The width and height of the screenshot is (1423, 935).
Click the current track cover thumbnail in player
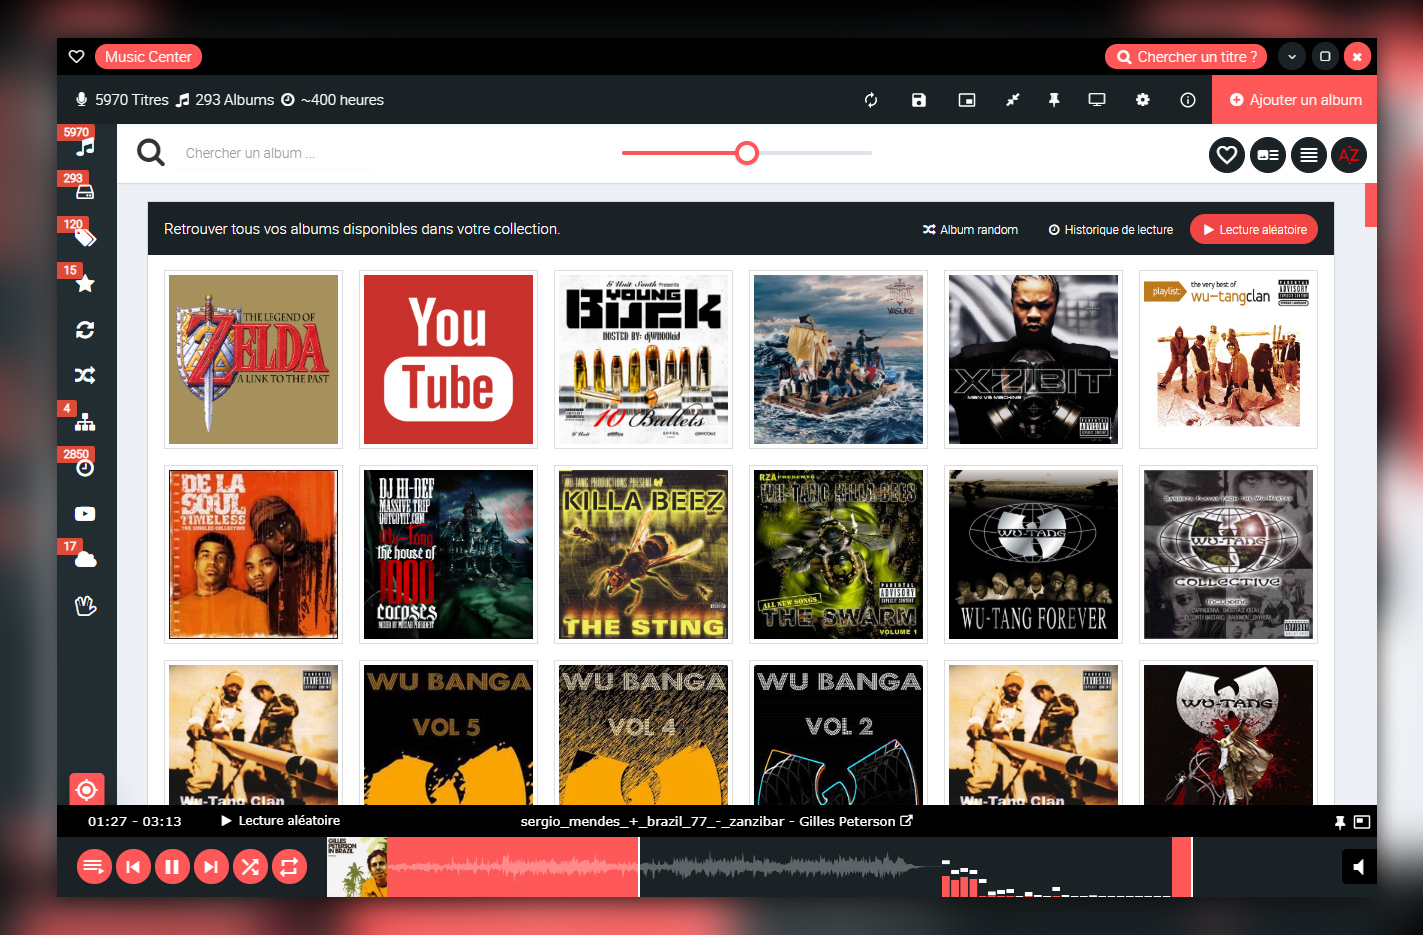[x=357, y=867]
